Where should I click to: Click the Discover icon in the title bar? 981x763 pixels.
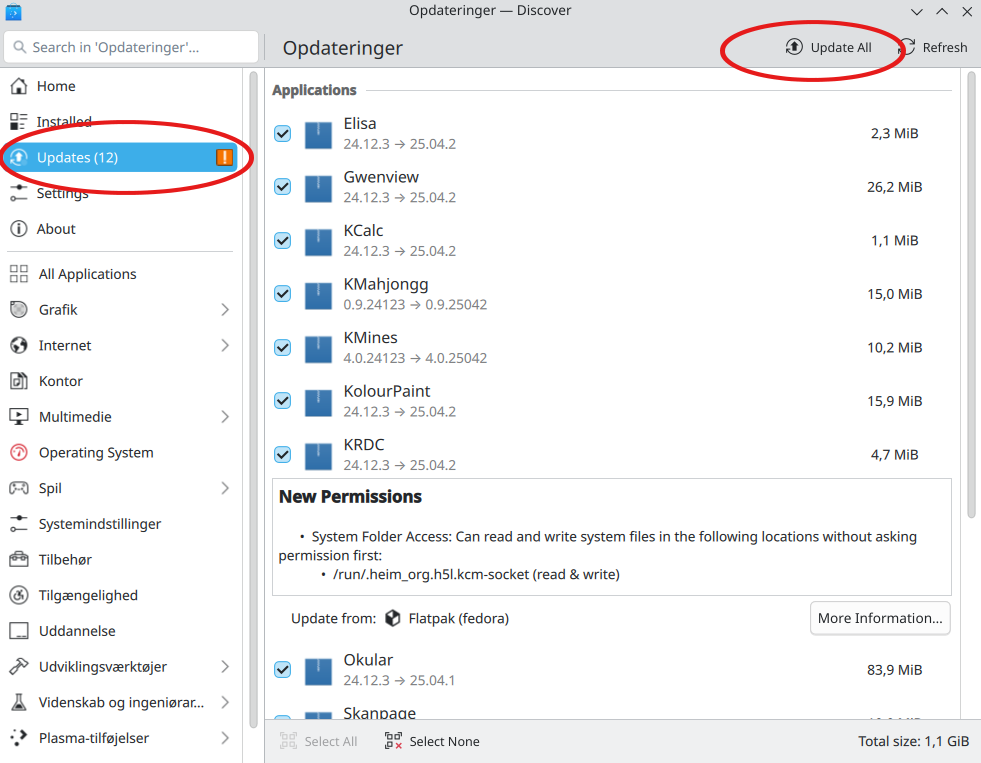[13, 11]
